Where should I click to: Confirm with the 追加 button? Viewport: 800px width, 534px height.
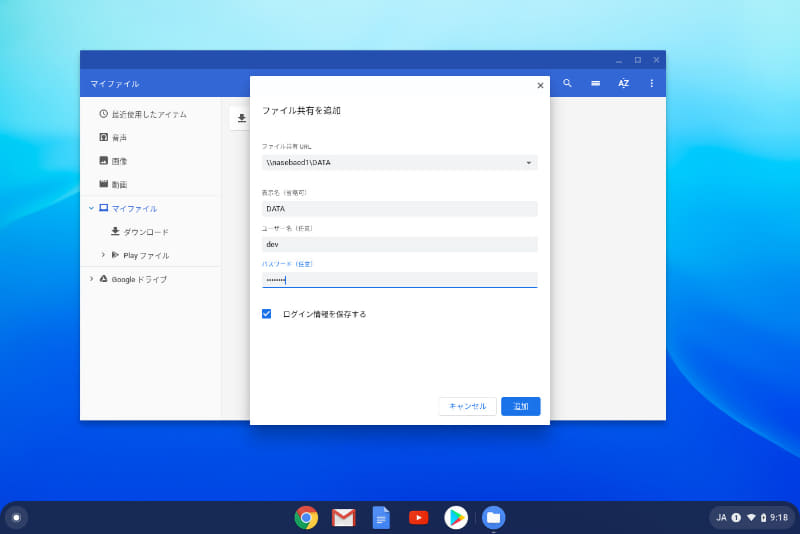[x=520, y=406]
